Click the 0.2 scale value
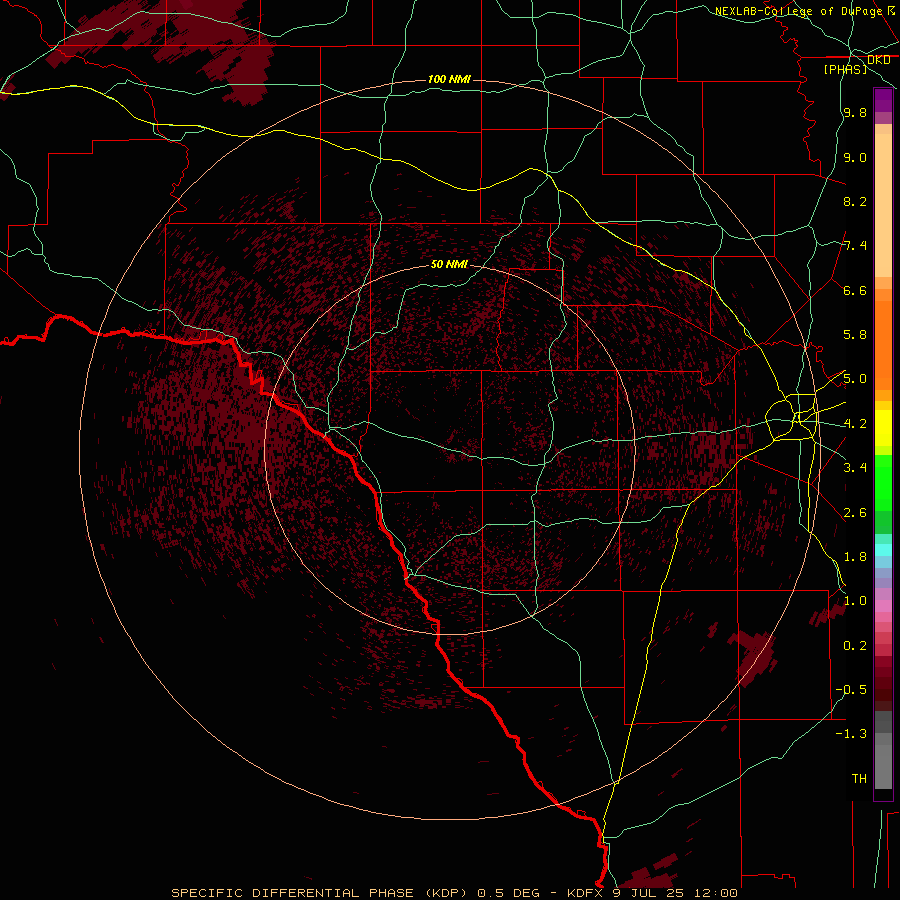900x900 pixels. point(855,646)
